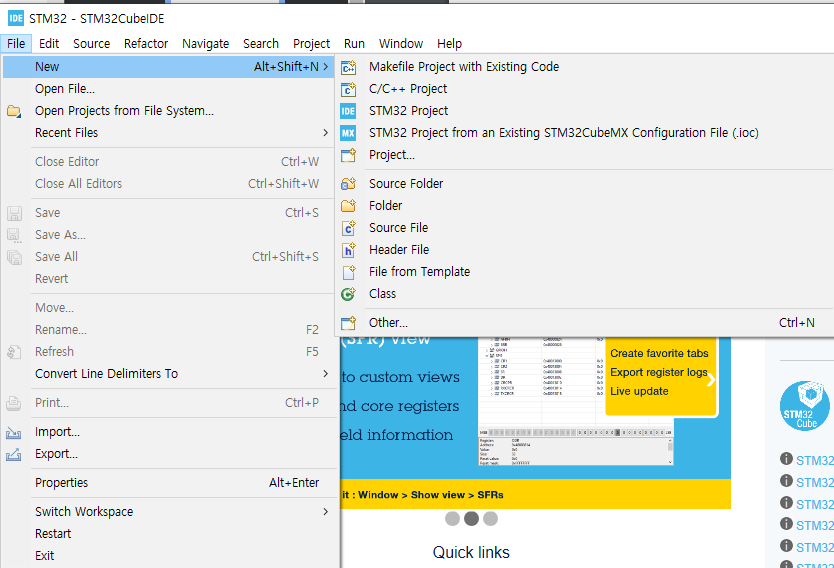Click the Header File icon
The image size is (834, 568).
[x=348, y=250]
